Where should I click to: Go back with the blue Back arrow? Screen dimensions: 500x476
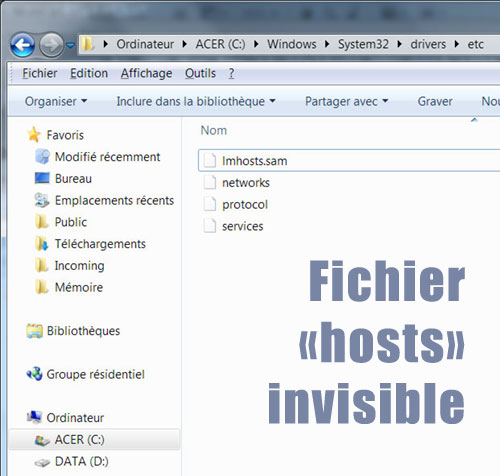click(x=23, y=44)
